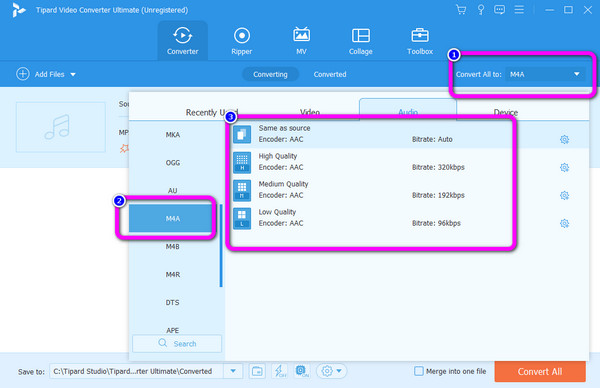This screenshot has height=388, width=600.
Task: Toggle the lightning acceleration icon
Action: pos(280,371)
